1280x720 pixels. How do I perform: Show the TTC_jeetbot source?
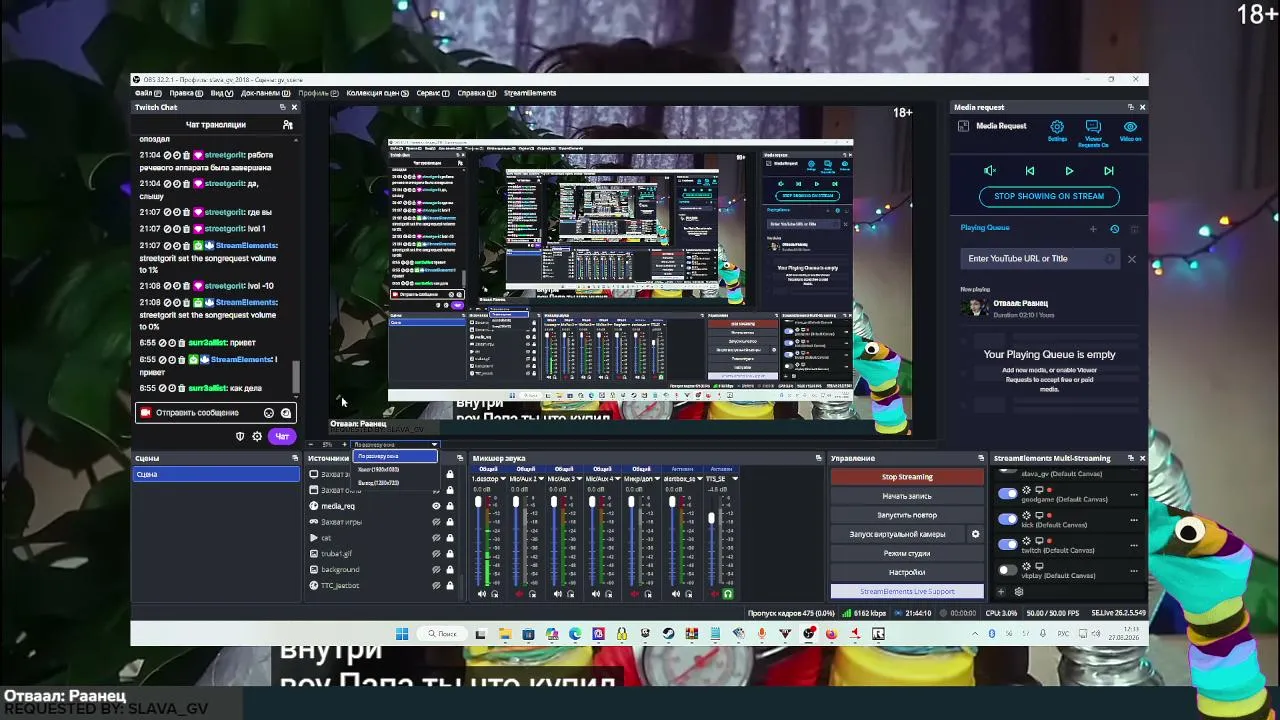(x=436, y=586)
